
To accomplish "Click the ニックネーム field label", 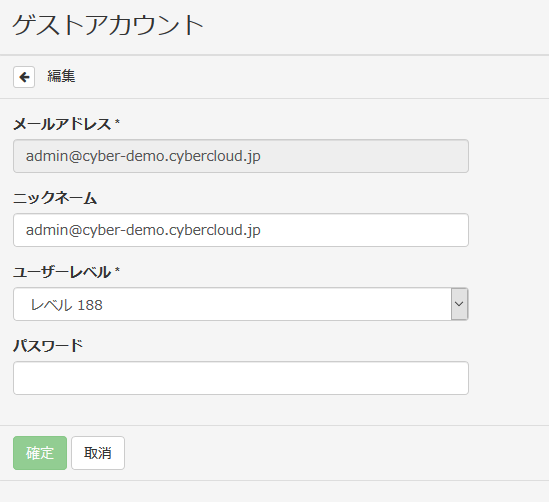I will (55, 198).
